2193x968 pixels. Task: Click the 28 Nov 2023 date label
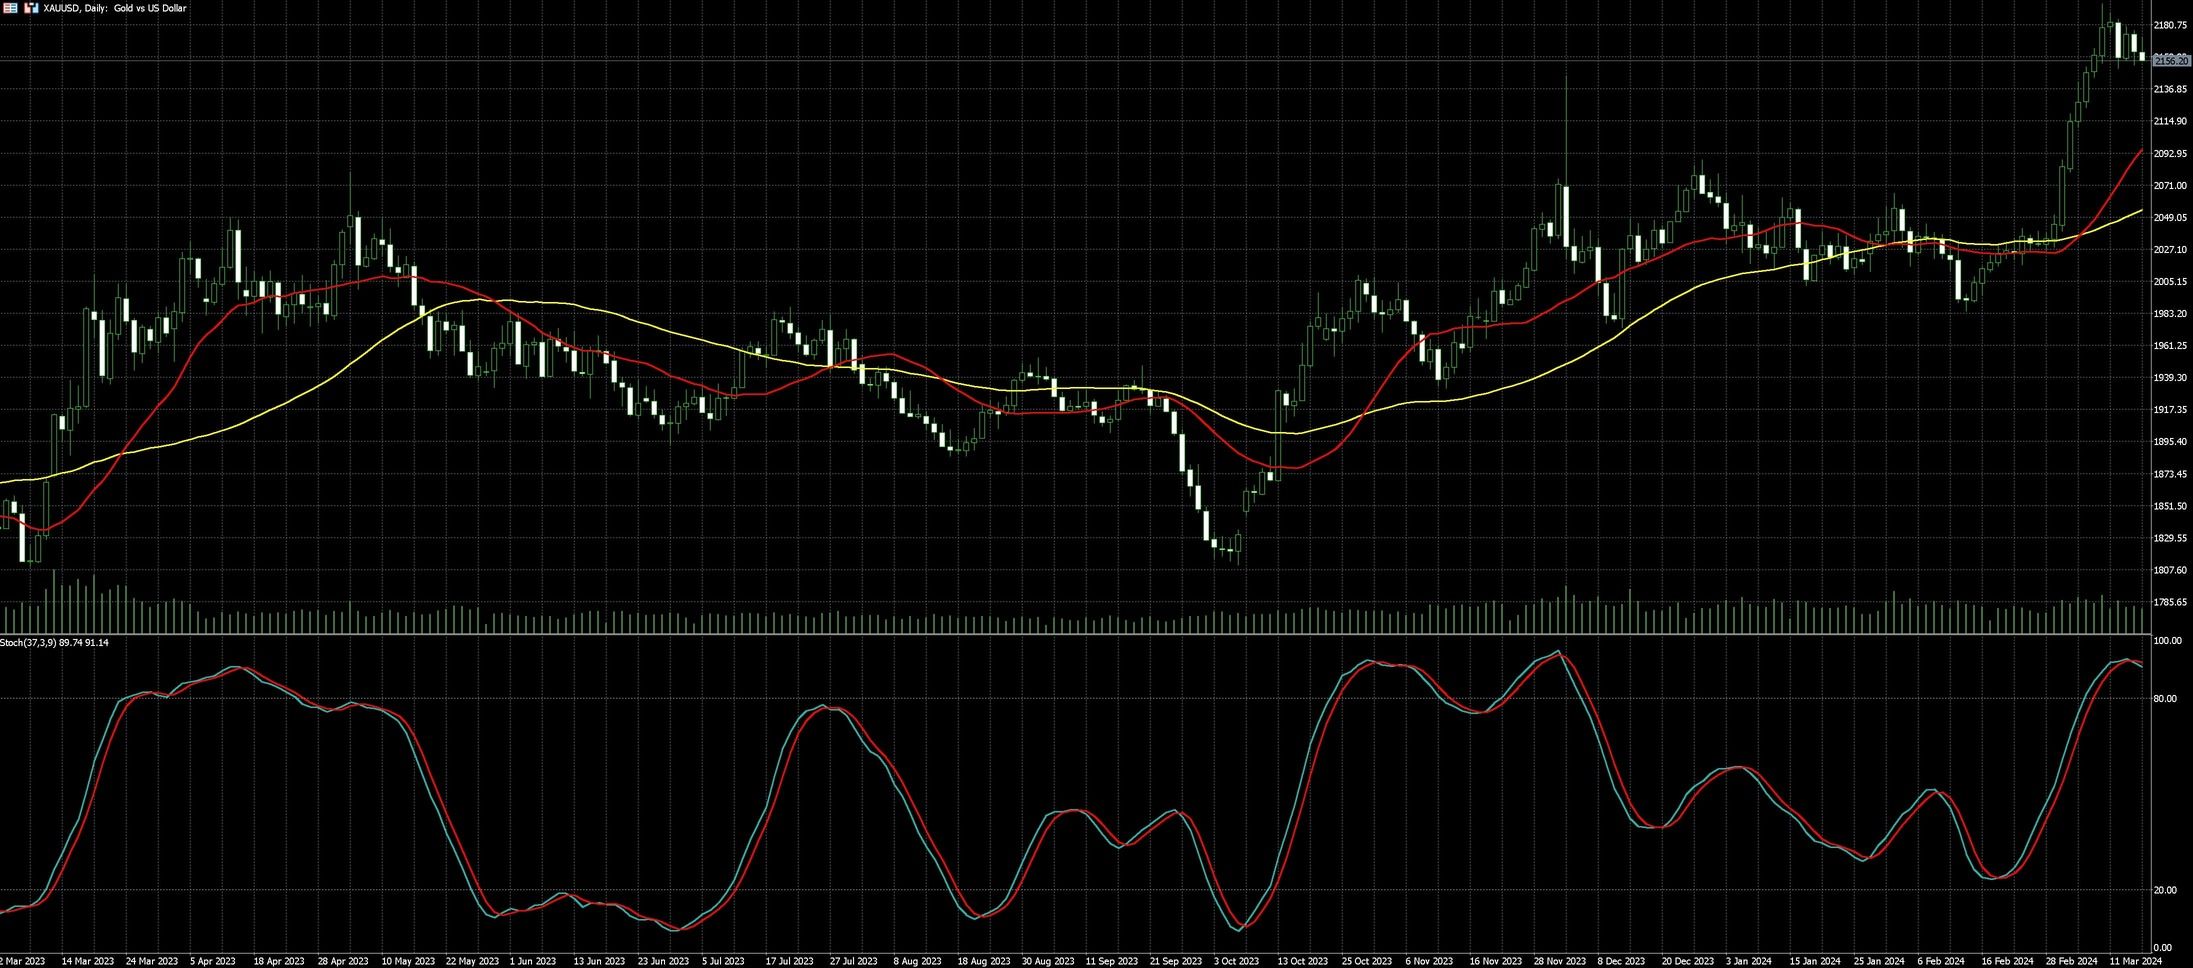click(x=1560, y=961)
